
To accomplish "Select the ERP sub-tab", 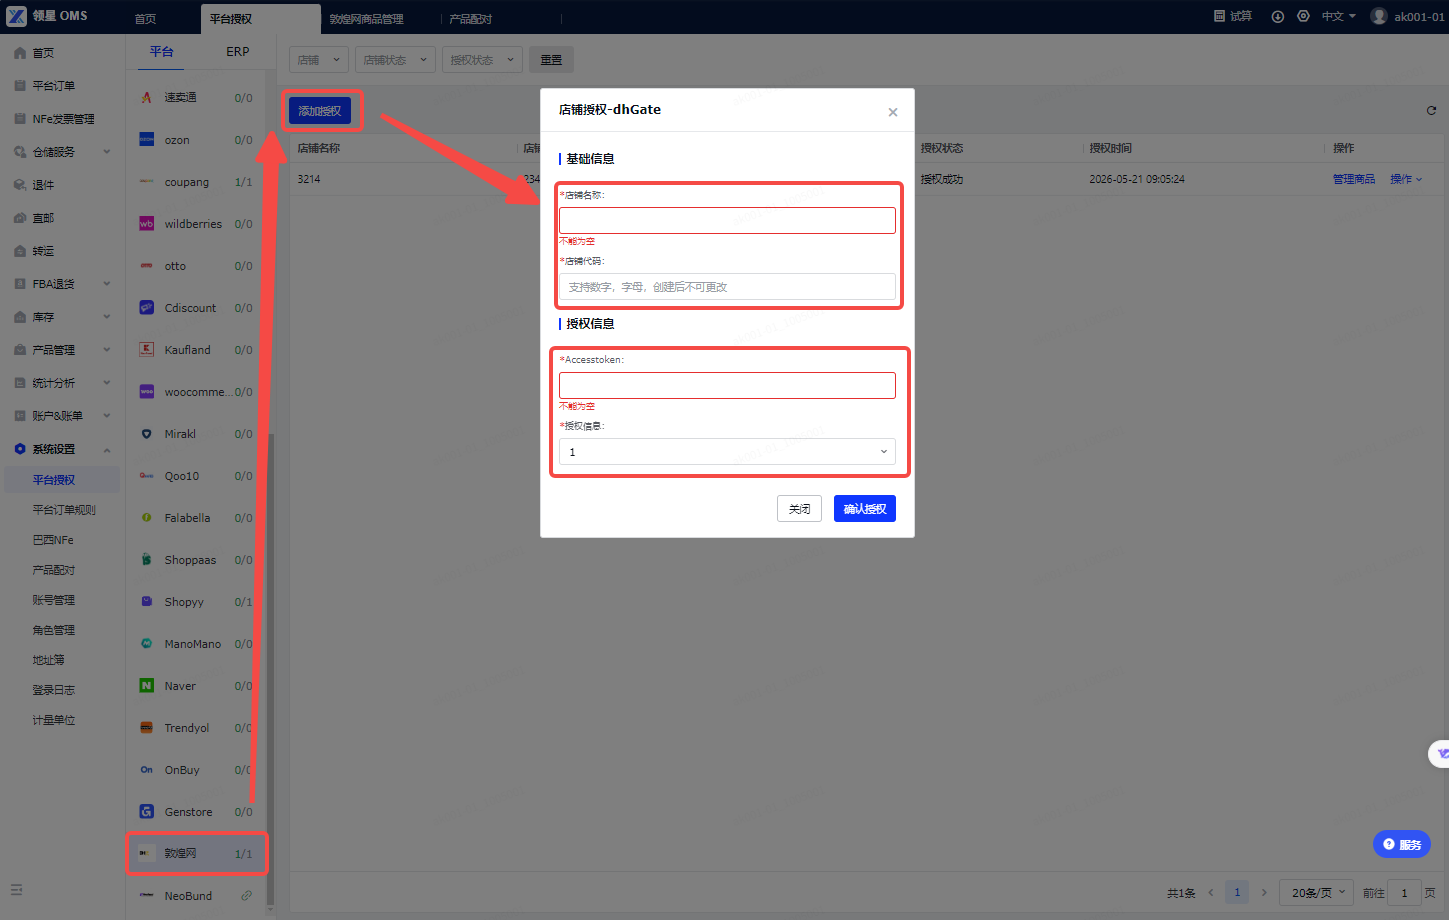I will [x=238, y=52].
